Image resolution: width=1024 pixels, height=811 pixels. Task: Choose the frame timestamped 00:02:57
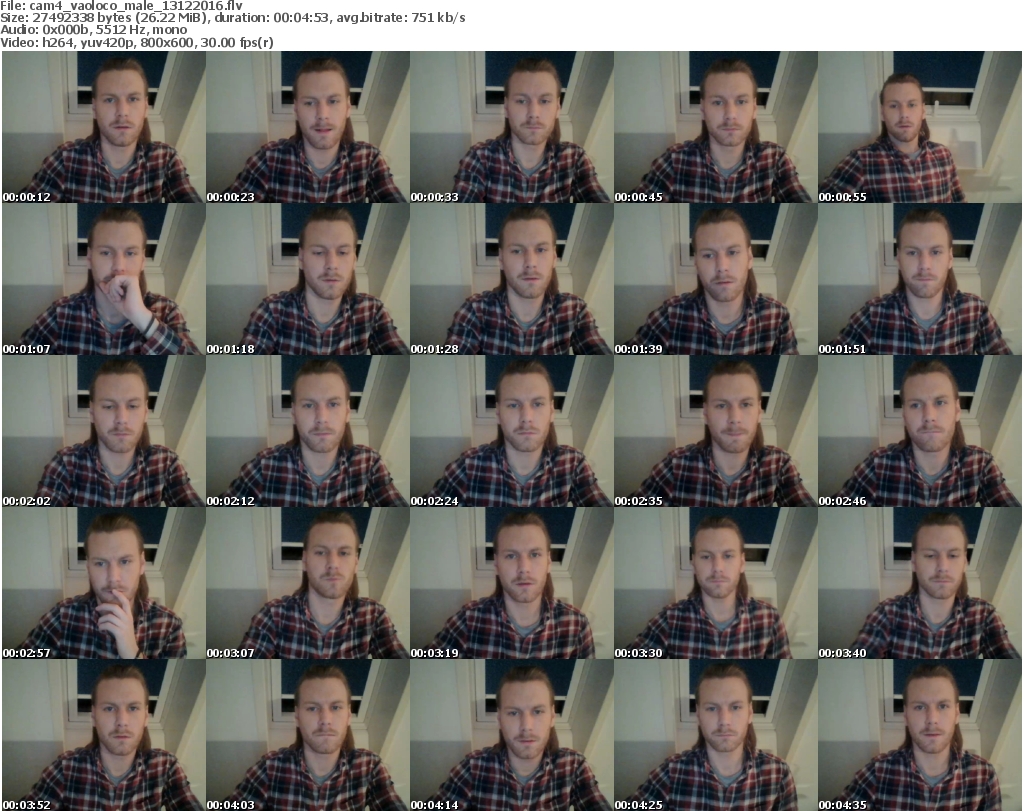(104, 583)
